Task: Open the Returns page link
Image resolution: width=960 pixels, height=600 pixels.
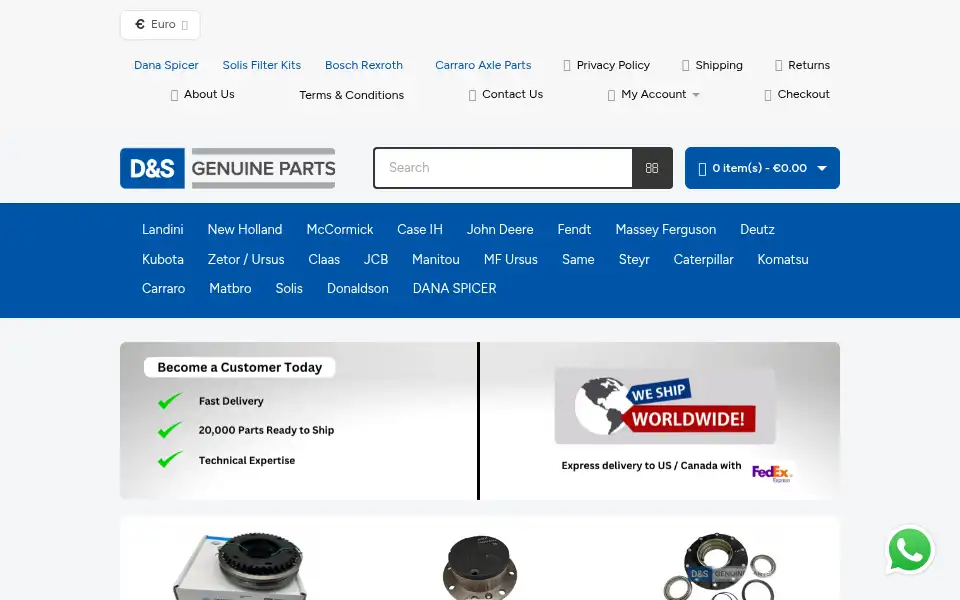Action: [802, 65]
